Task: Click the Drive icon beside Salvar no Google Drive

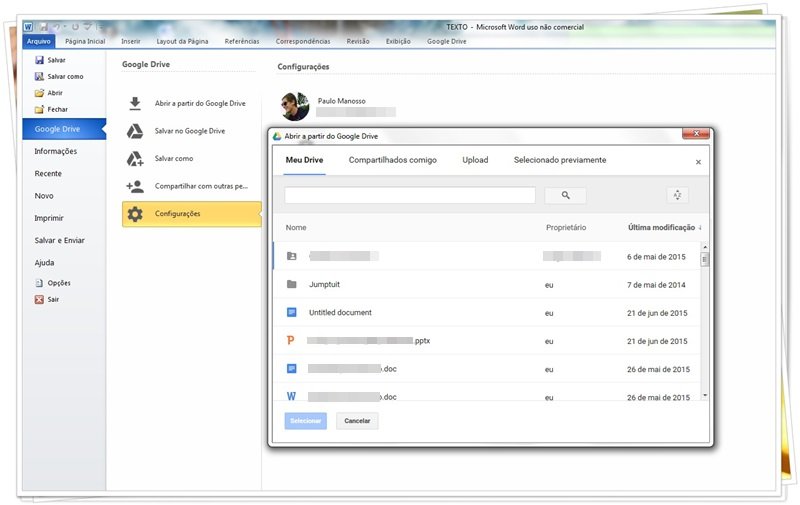Action: (x=135, y=131)
